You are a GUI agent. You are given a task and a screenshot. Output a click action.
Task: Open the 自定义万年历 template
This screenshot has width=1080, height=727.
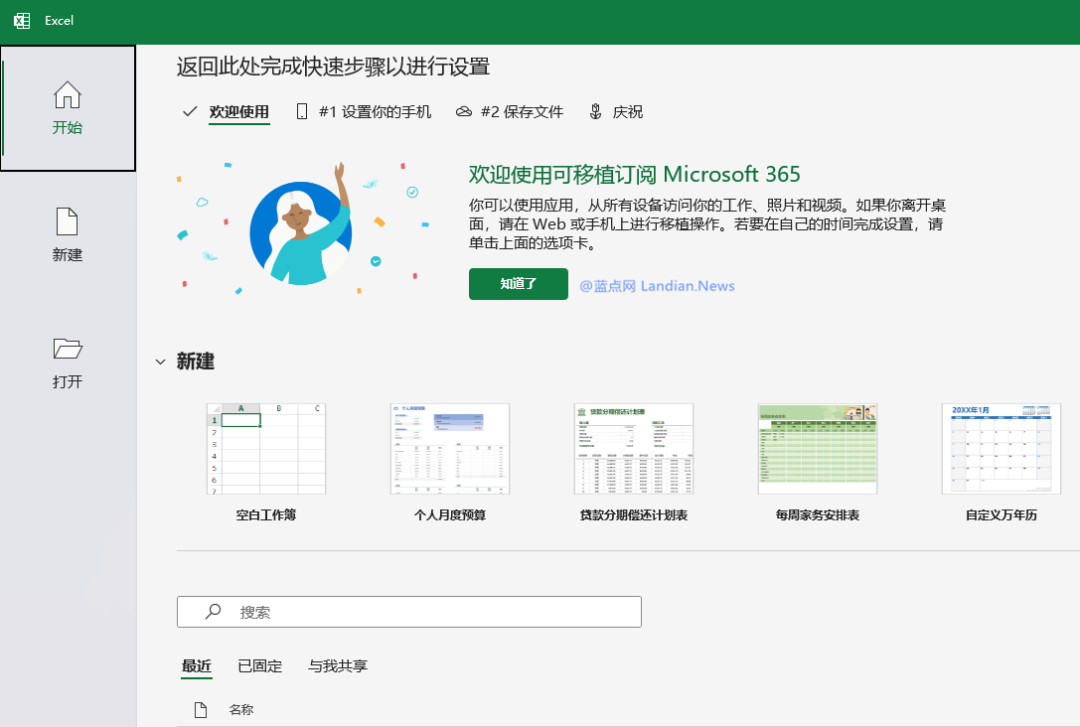point(1001,462)
